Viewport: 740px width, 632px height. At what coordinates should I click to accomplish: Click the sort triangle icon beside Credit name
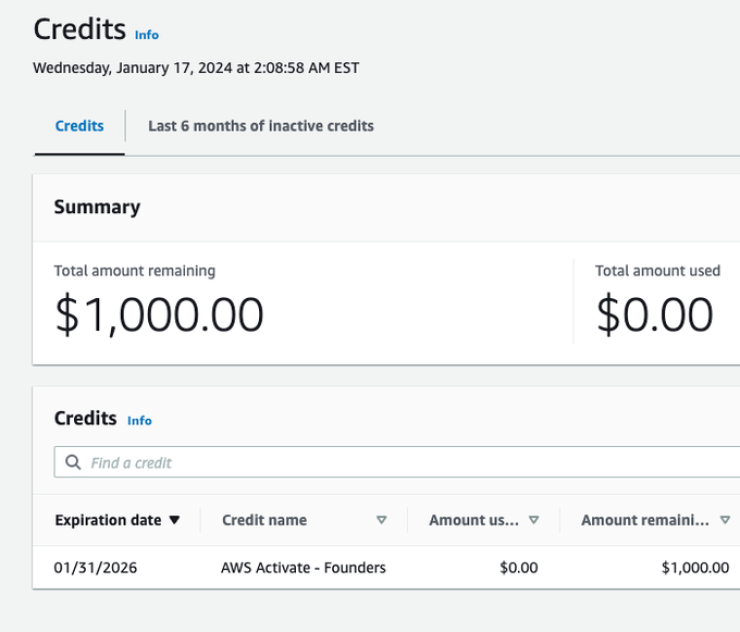pyautogui.click(x=381, y=520)
